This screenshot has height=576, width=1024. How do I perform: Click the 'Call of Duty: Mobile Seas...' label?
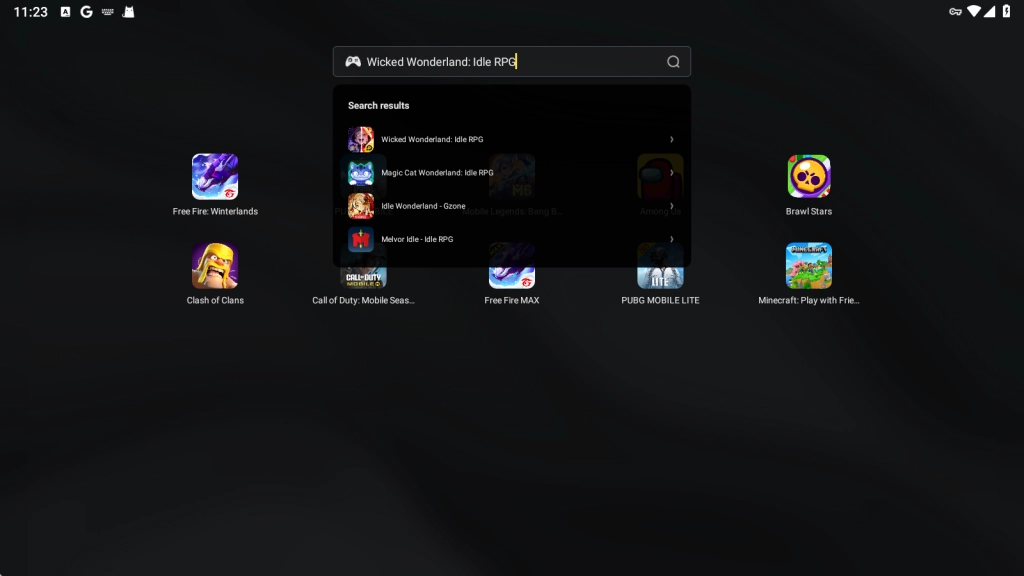pos(363,300)
